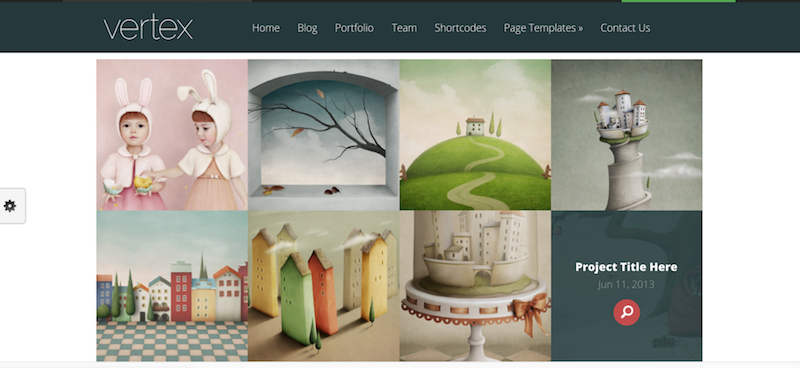Viewport: 800px width, 368px height.
Task: Open the colorful leaning houses thumbnail
Action: click(x=323, y=286)
